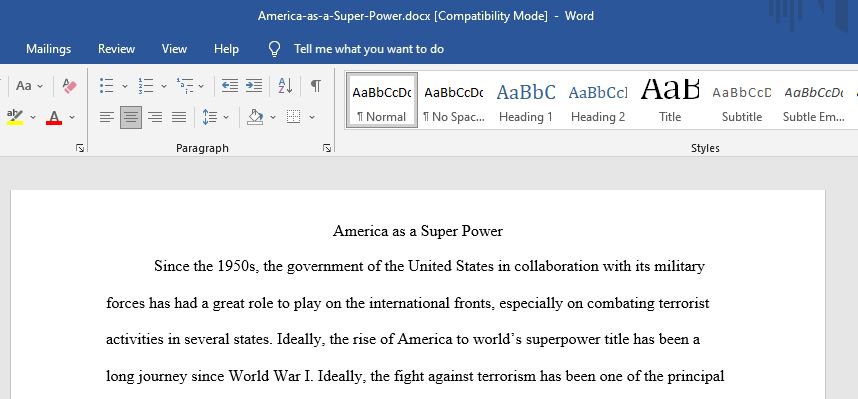Open the shading color dropdown arrow

(273, 117)
